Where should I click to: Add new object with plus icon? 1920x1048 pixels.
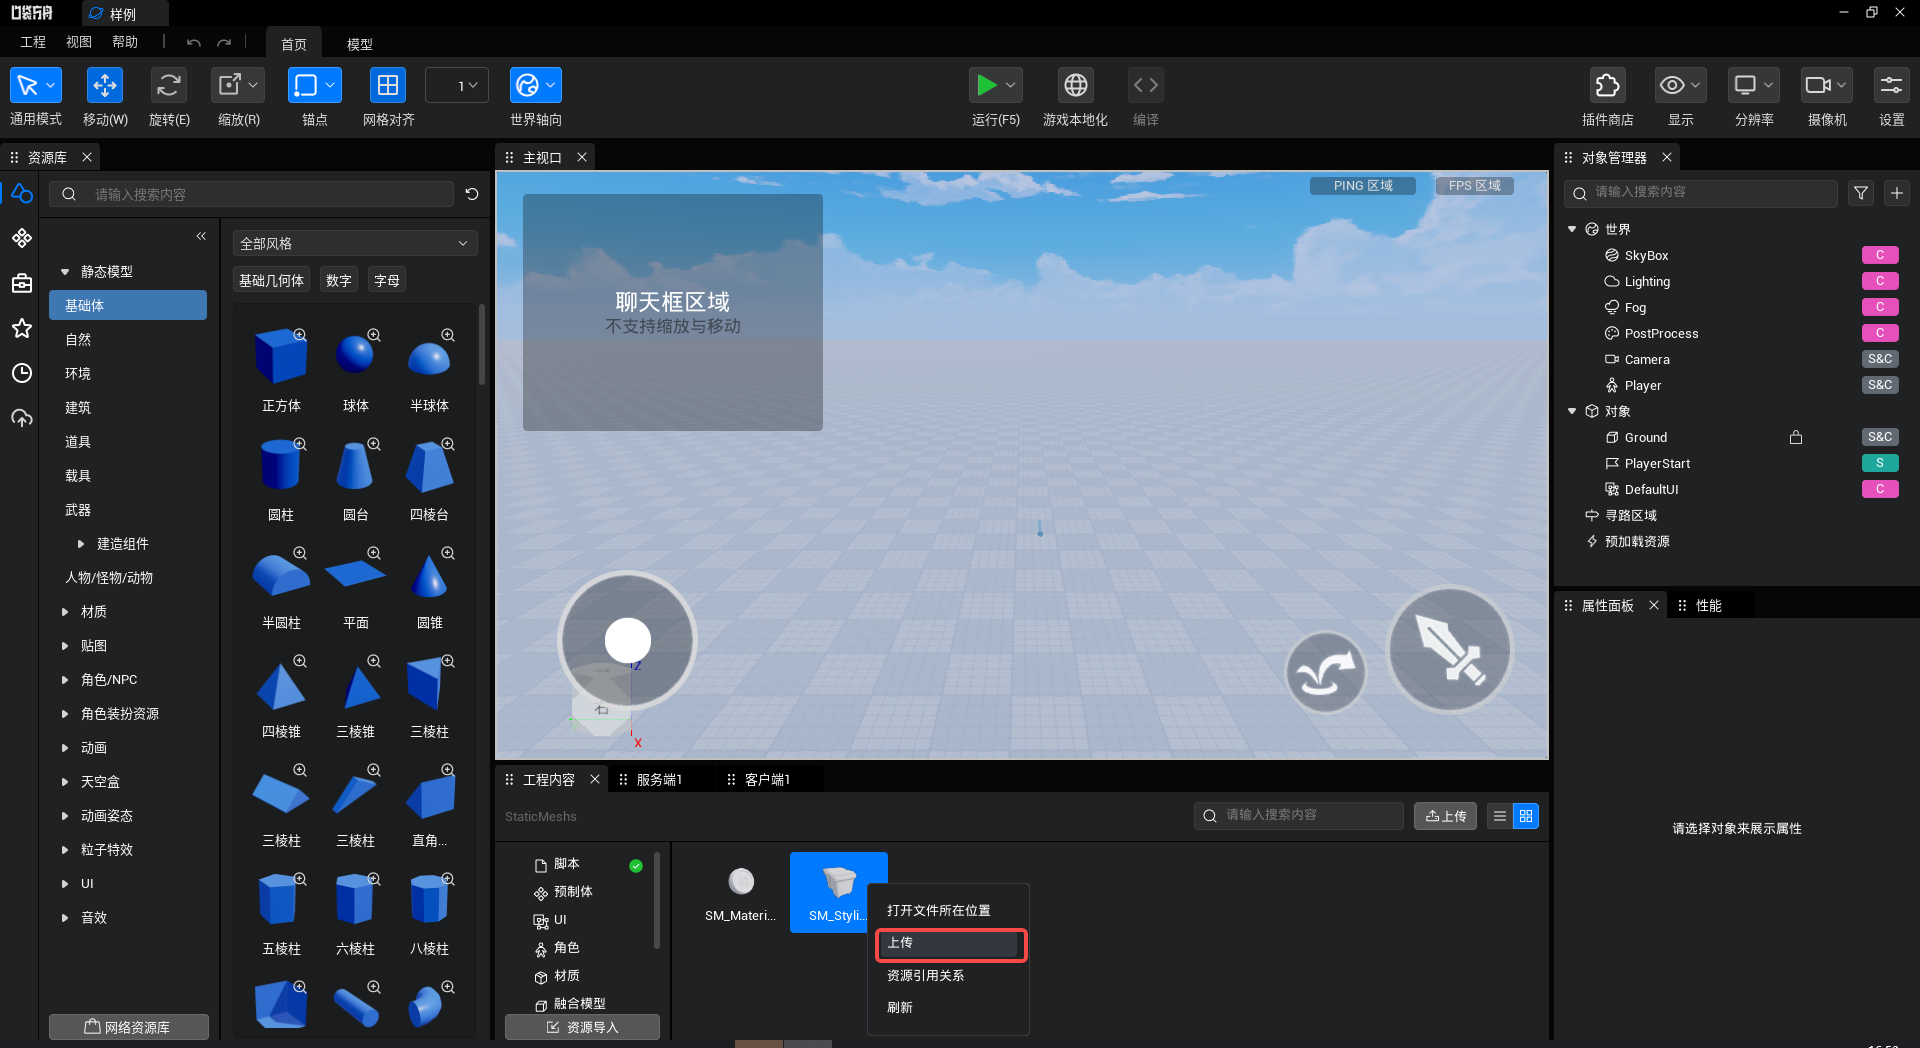[x=1897, y=193]
